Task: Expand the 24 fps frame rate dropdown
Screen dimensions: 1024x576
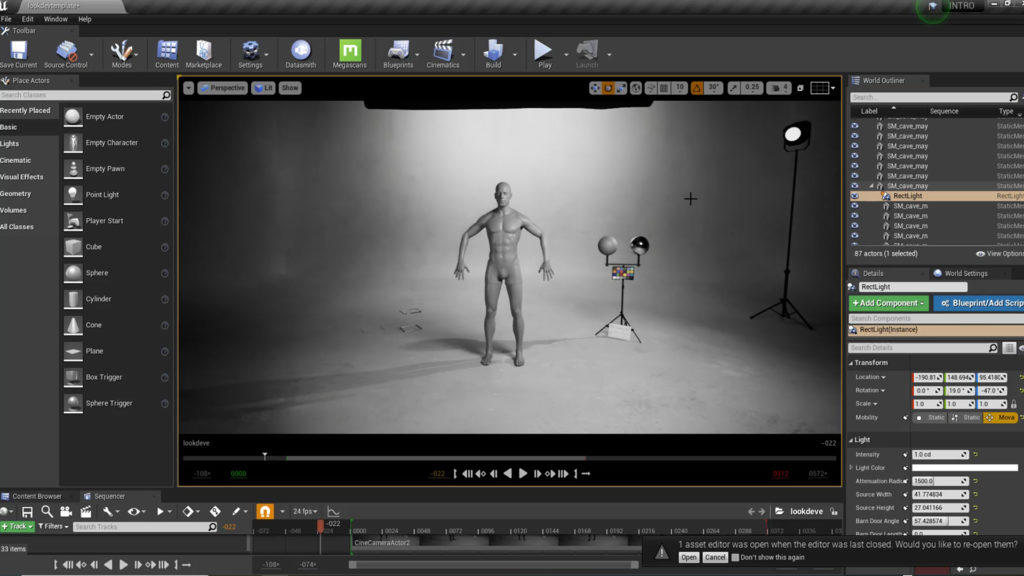Action: click(x=305, y=510)
